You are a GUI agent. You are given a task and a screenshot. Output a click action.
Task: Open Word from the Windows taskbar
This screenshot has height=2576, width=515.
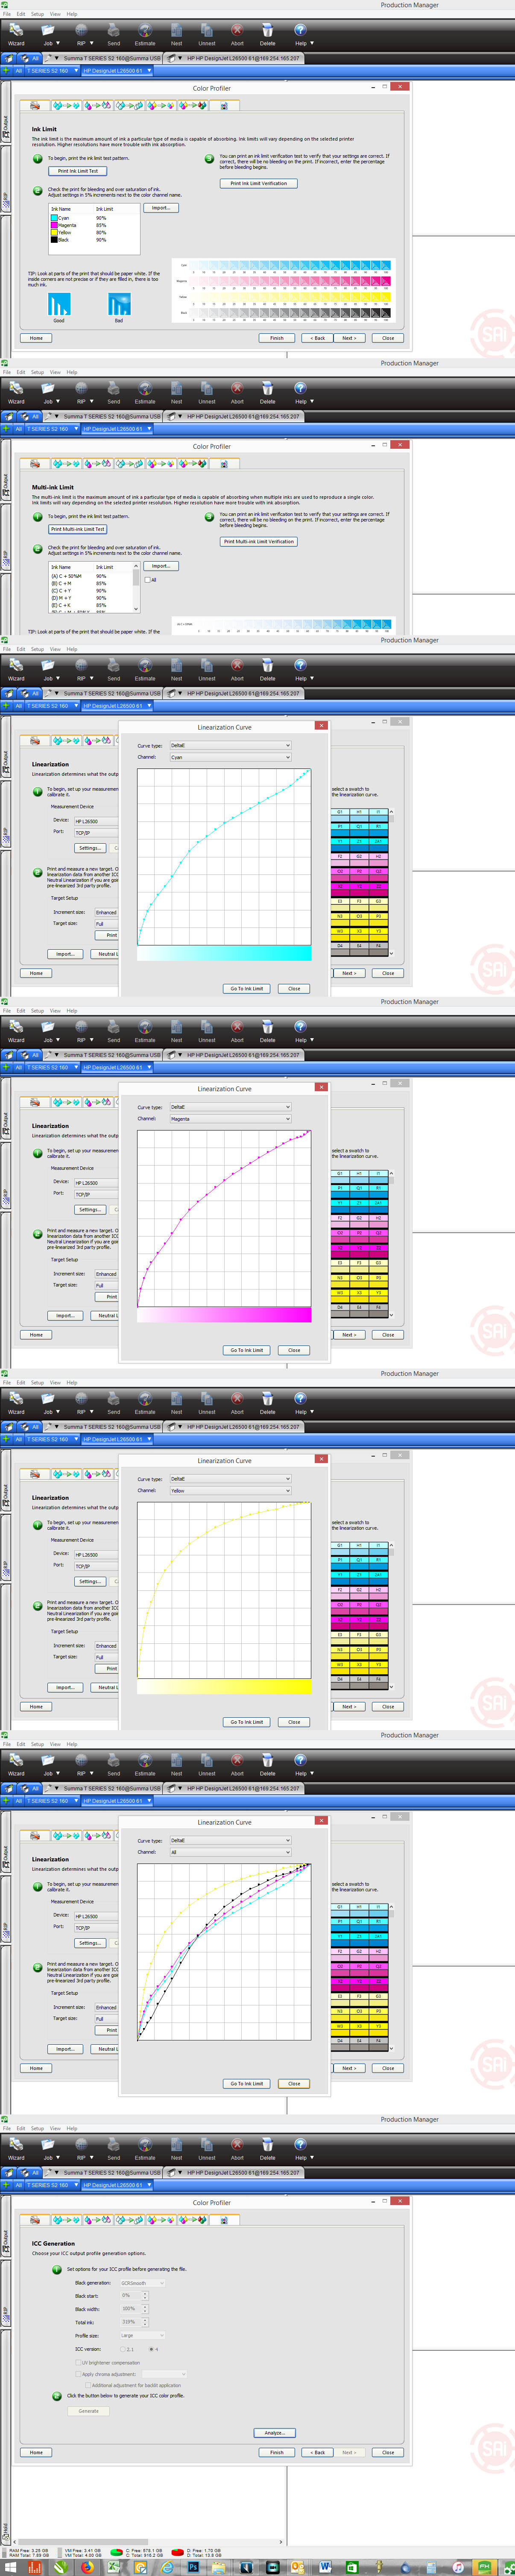point(325,2567)
